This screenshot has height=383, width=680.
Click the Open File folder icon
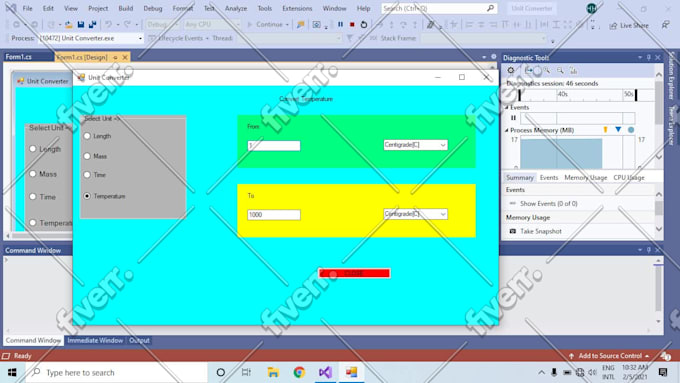tap(69, 25)
